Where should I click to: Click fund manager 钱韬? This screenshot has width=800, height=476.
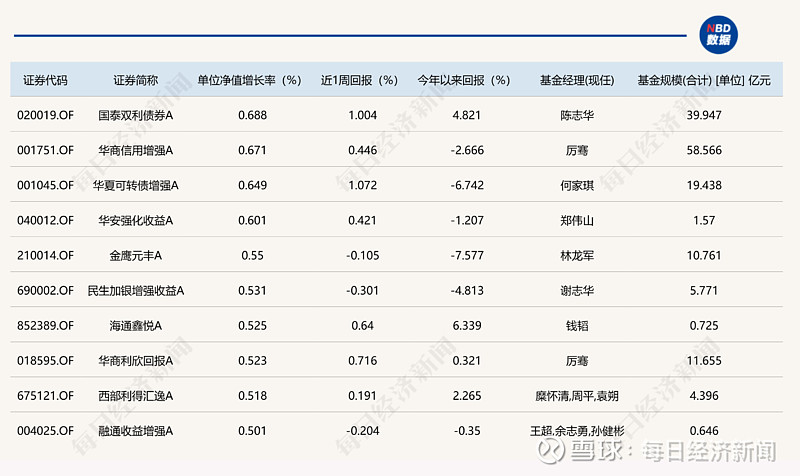click(x=577, y=325)
